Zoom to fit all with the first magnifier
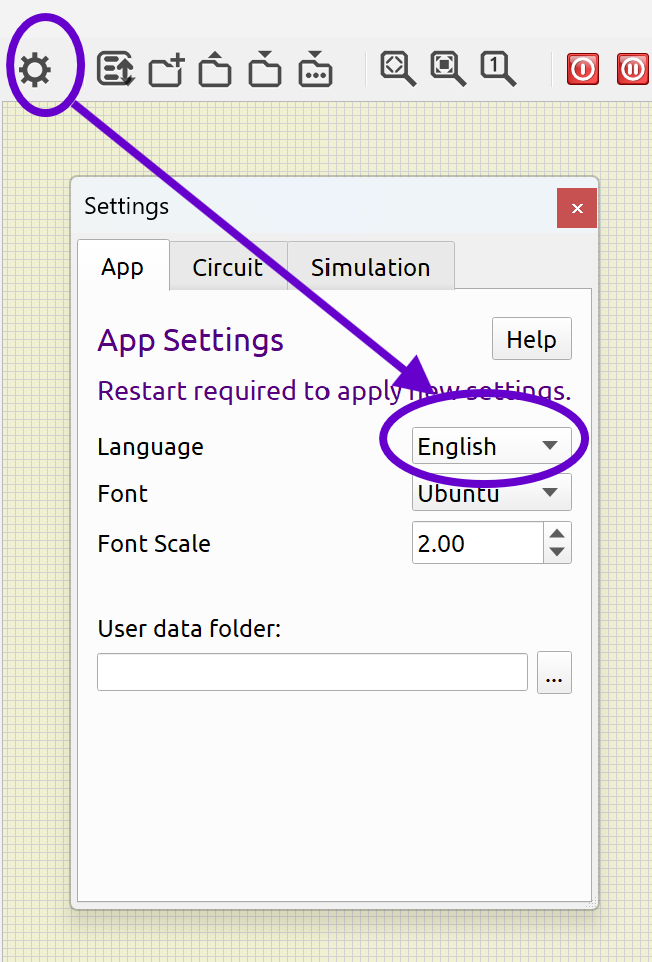 pyautogui.click(x=398, y=69)
